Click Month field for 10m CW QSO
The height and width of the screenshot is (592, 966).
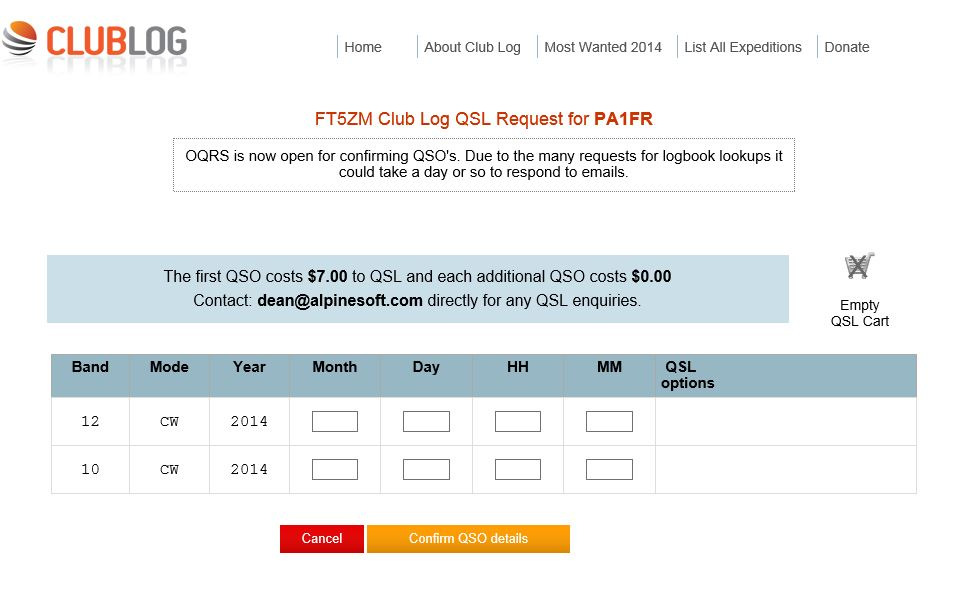coord(335,470)
